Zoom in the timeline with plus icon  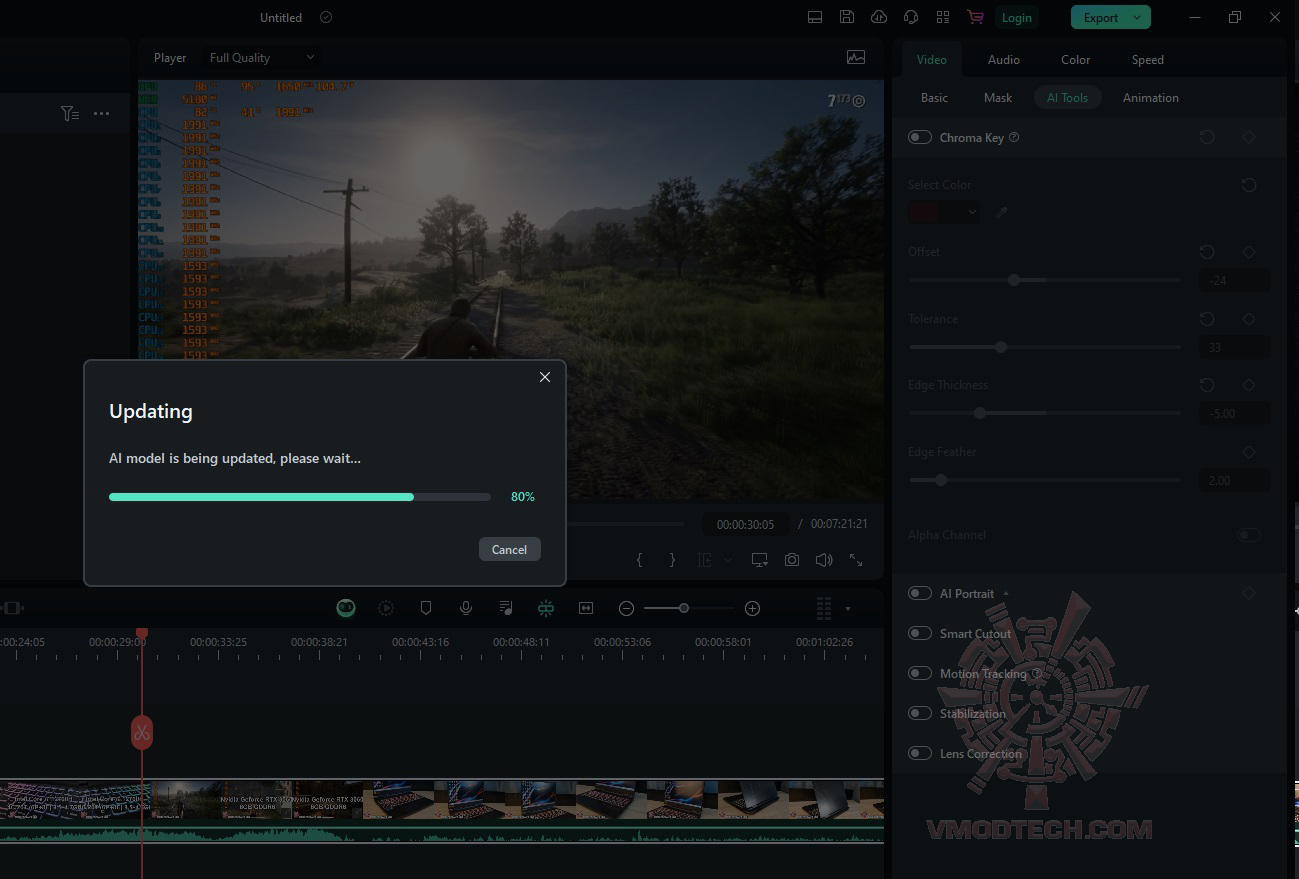[753, 608]
